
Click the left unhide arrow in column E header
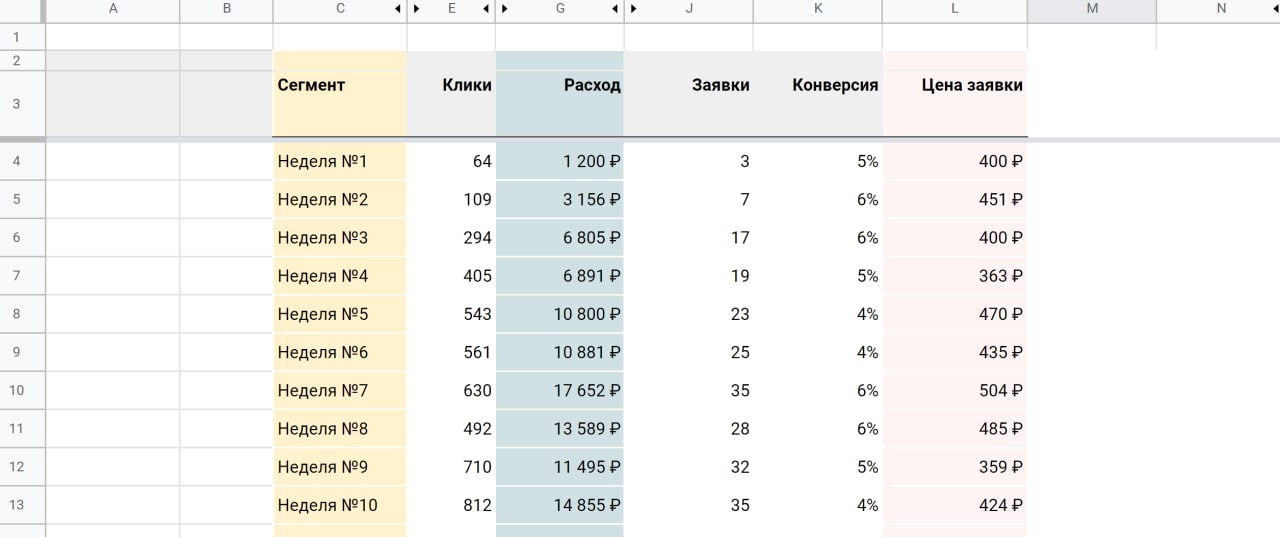[x=416, y=9]
